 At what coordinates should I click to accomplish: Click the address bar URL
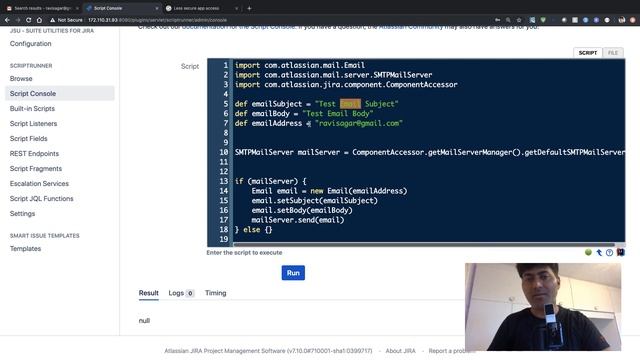[158, 20]
